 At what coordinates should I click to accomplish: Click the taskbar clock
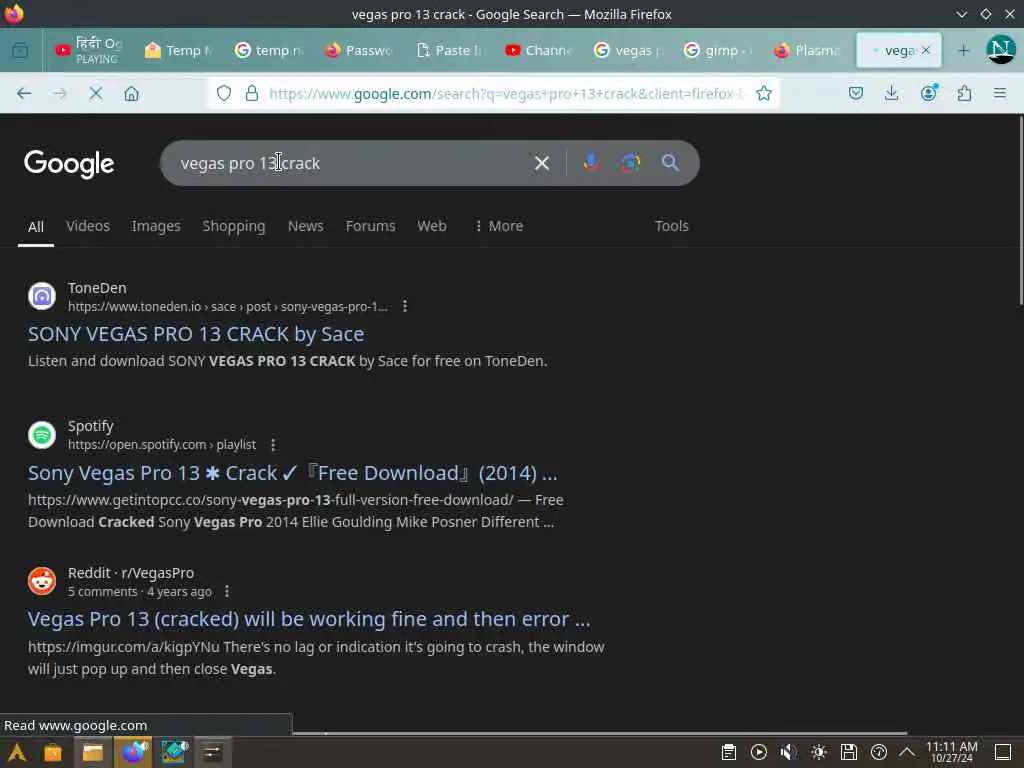coord(952,752)
